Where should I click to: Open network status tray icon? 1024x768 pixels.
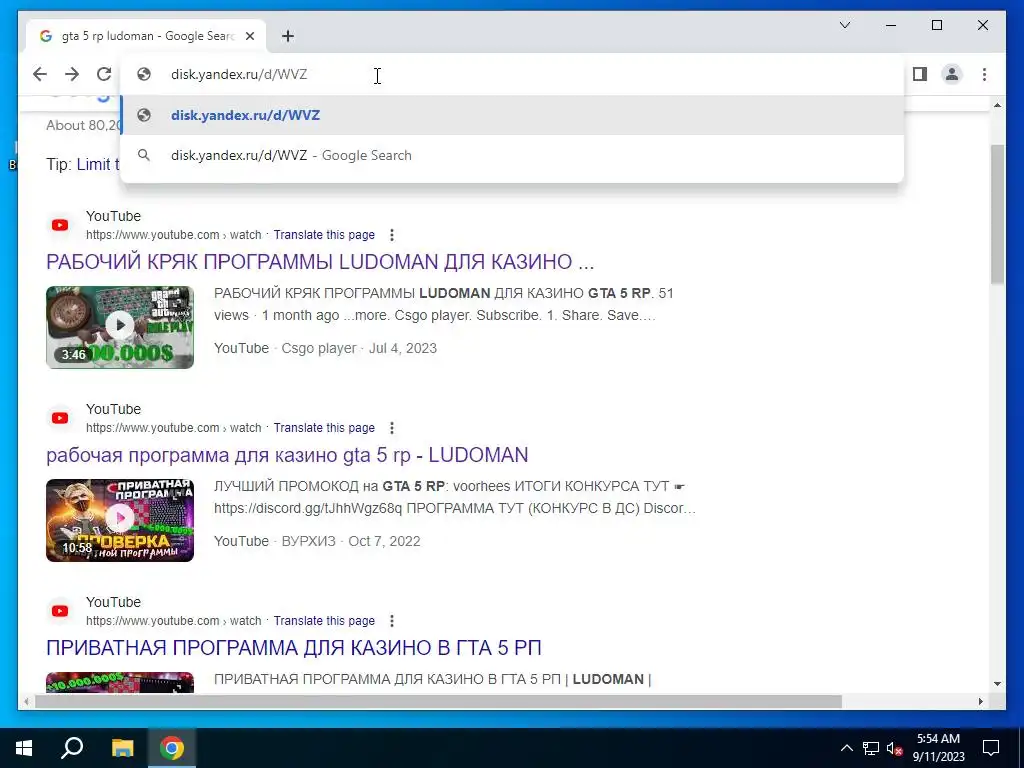point(871,748)
